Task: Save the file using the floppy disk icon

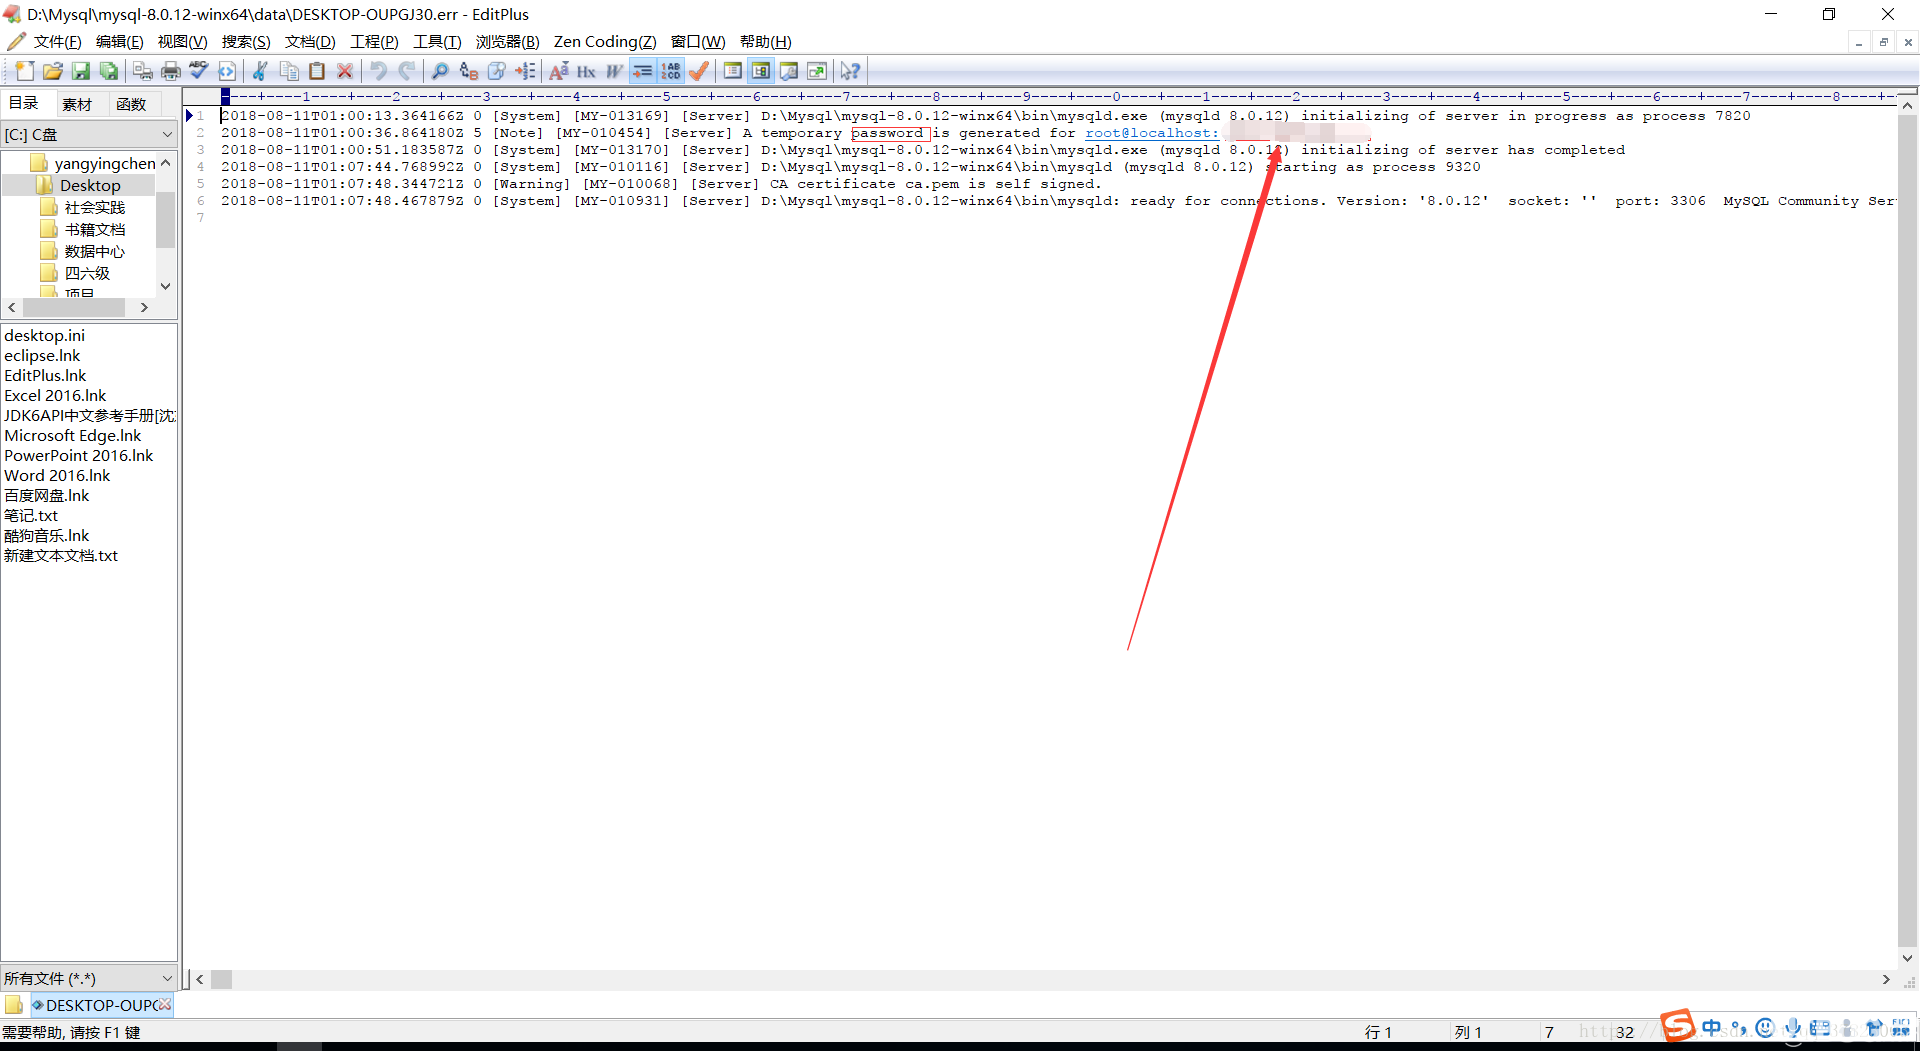Action: pyautogui.click(x=81, y=71)
